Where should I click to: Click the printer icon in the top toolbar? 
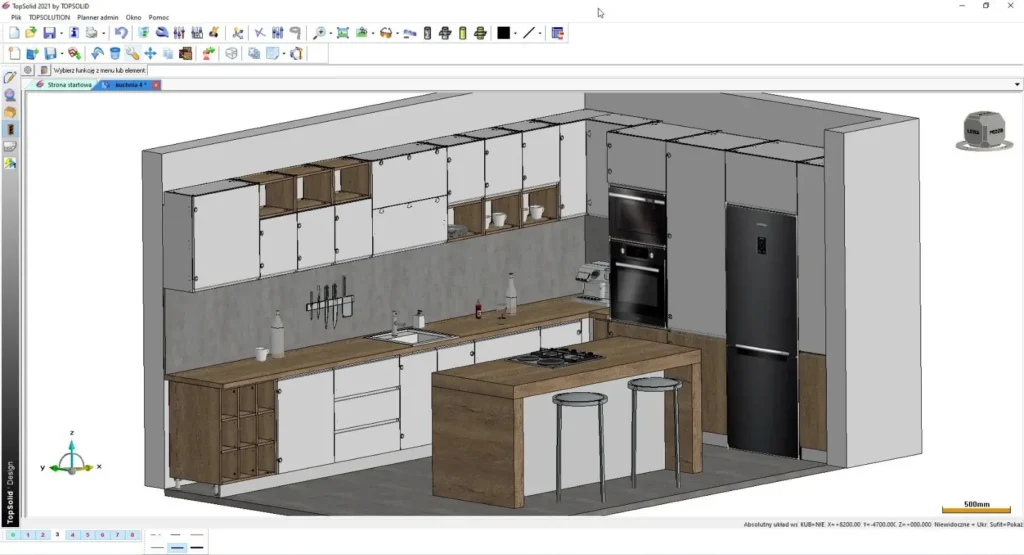pos(91,33)
